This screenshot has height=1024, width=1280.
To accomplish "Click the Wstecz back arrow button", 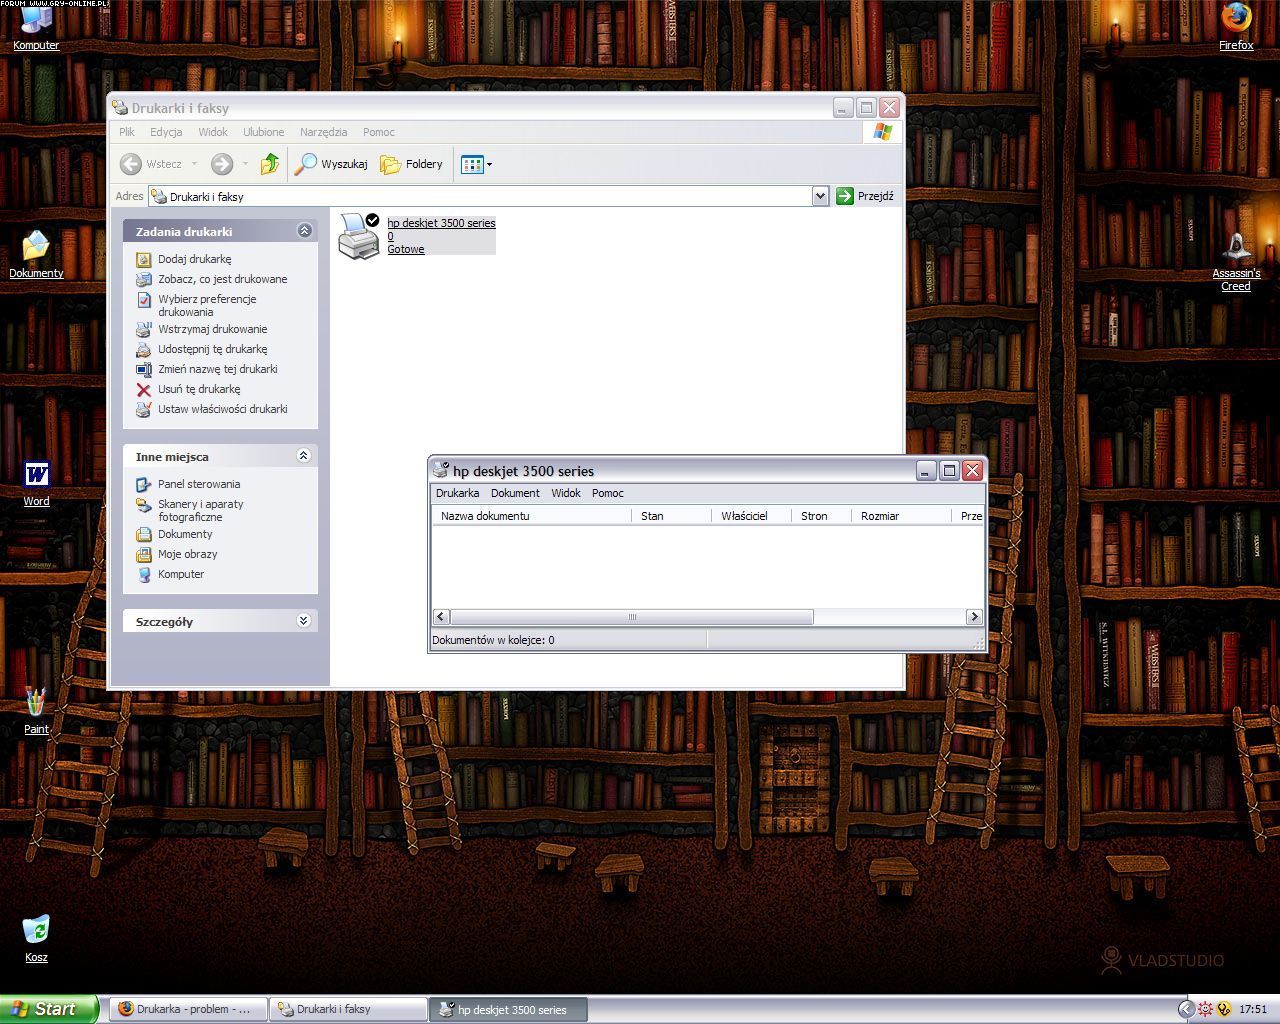I will pyautogui.click(x=151, y=164).
